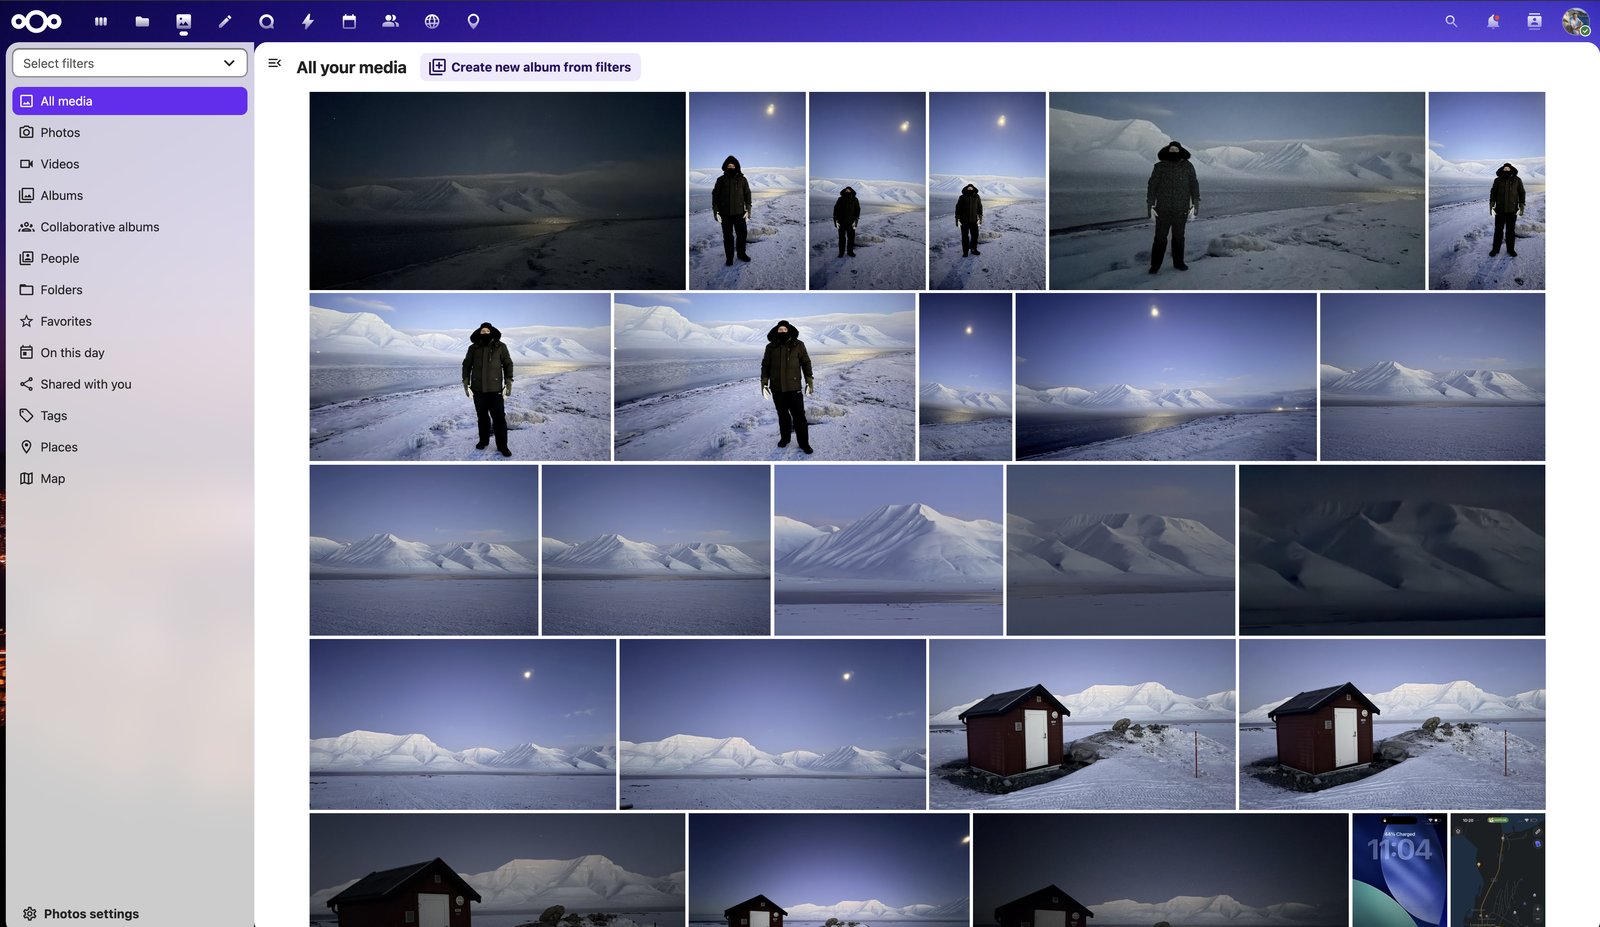Open the globe external sites icon
The height and width of the screenshot is (927, 1600).
(432, 21)
